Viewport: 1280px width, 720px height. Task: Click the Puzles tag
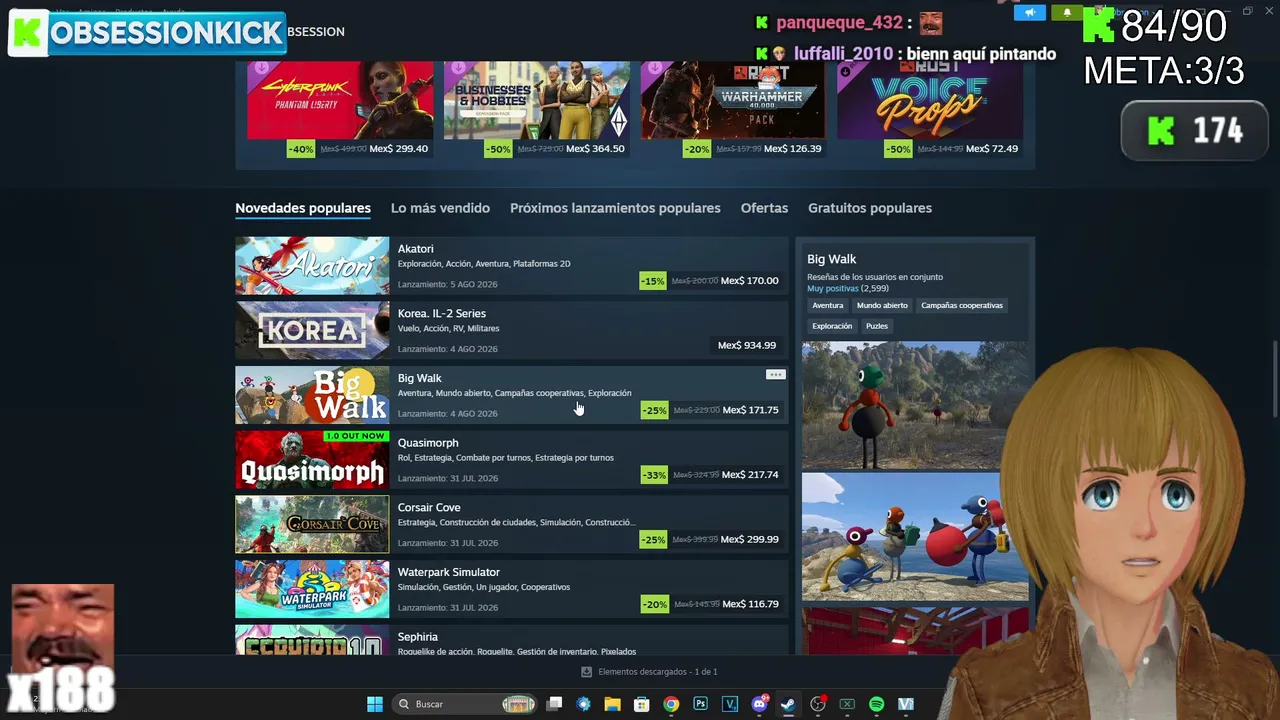tap(877, 326)
